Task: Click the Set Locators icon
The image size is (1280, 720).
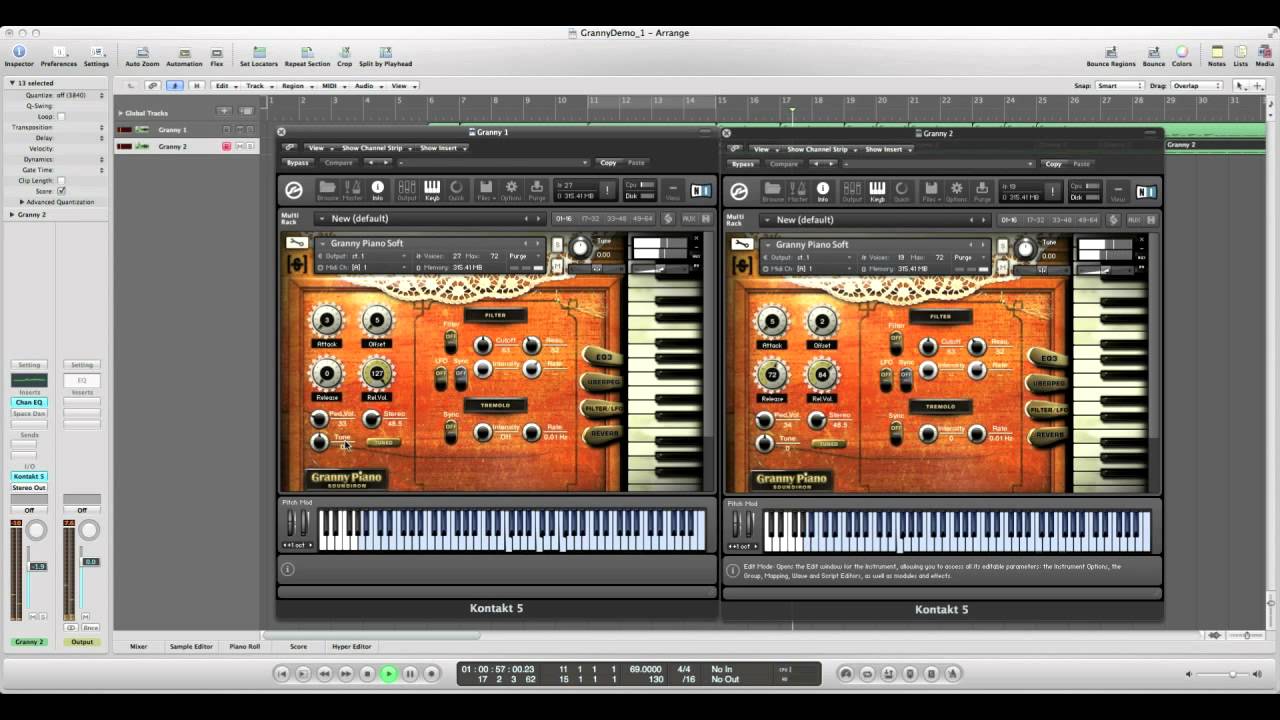Action: [x=259, y=56]
